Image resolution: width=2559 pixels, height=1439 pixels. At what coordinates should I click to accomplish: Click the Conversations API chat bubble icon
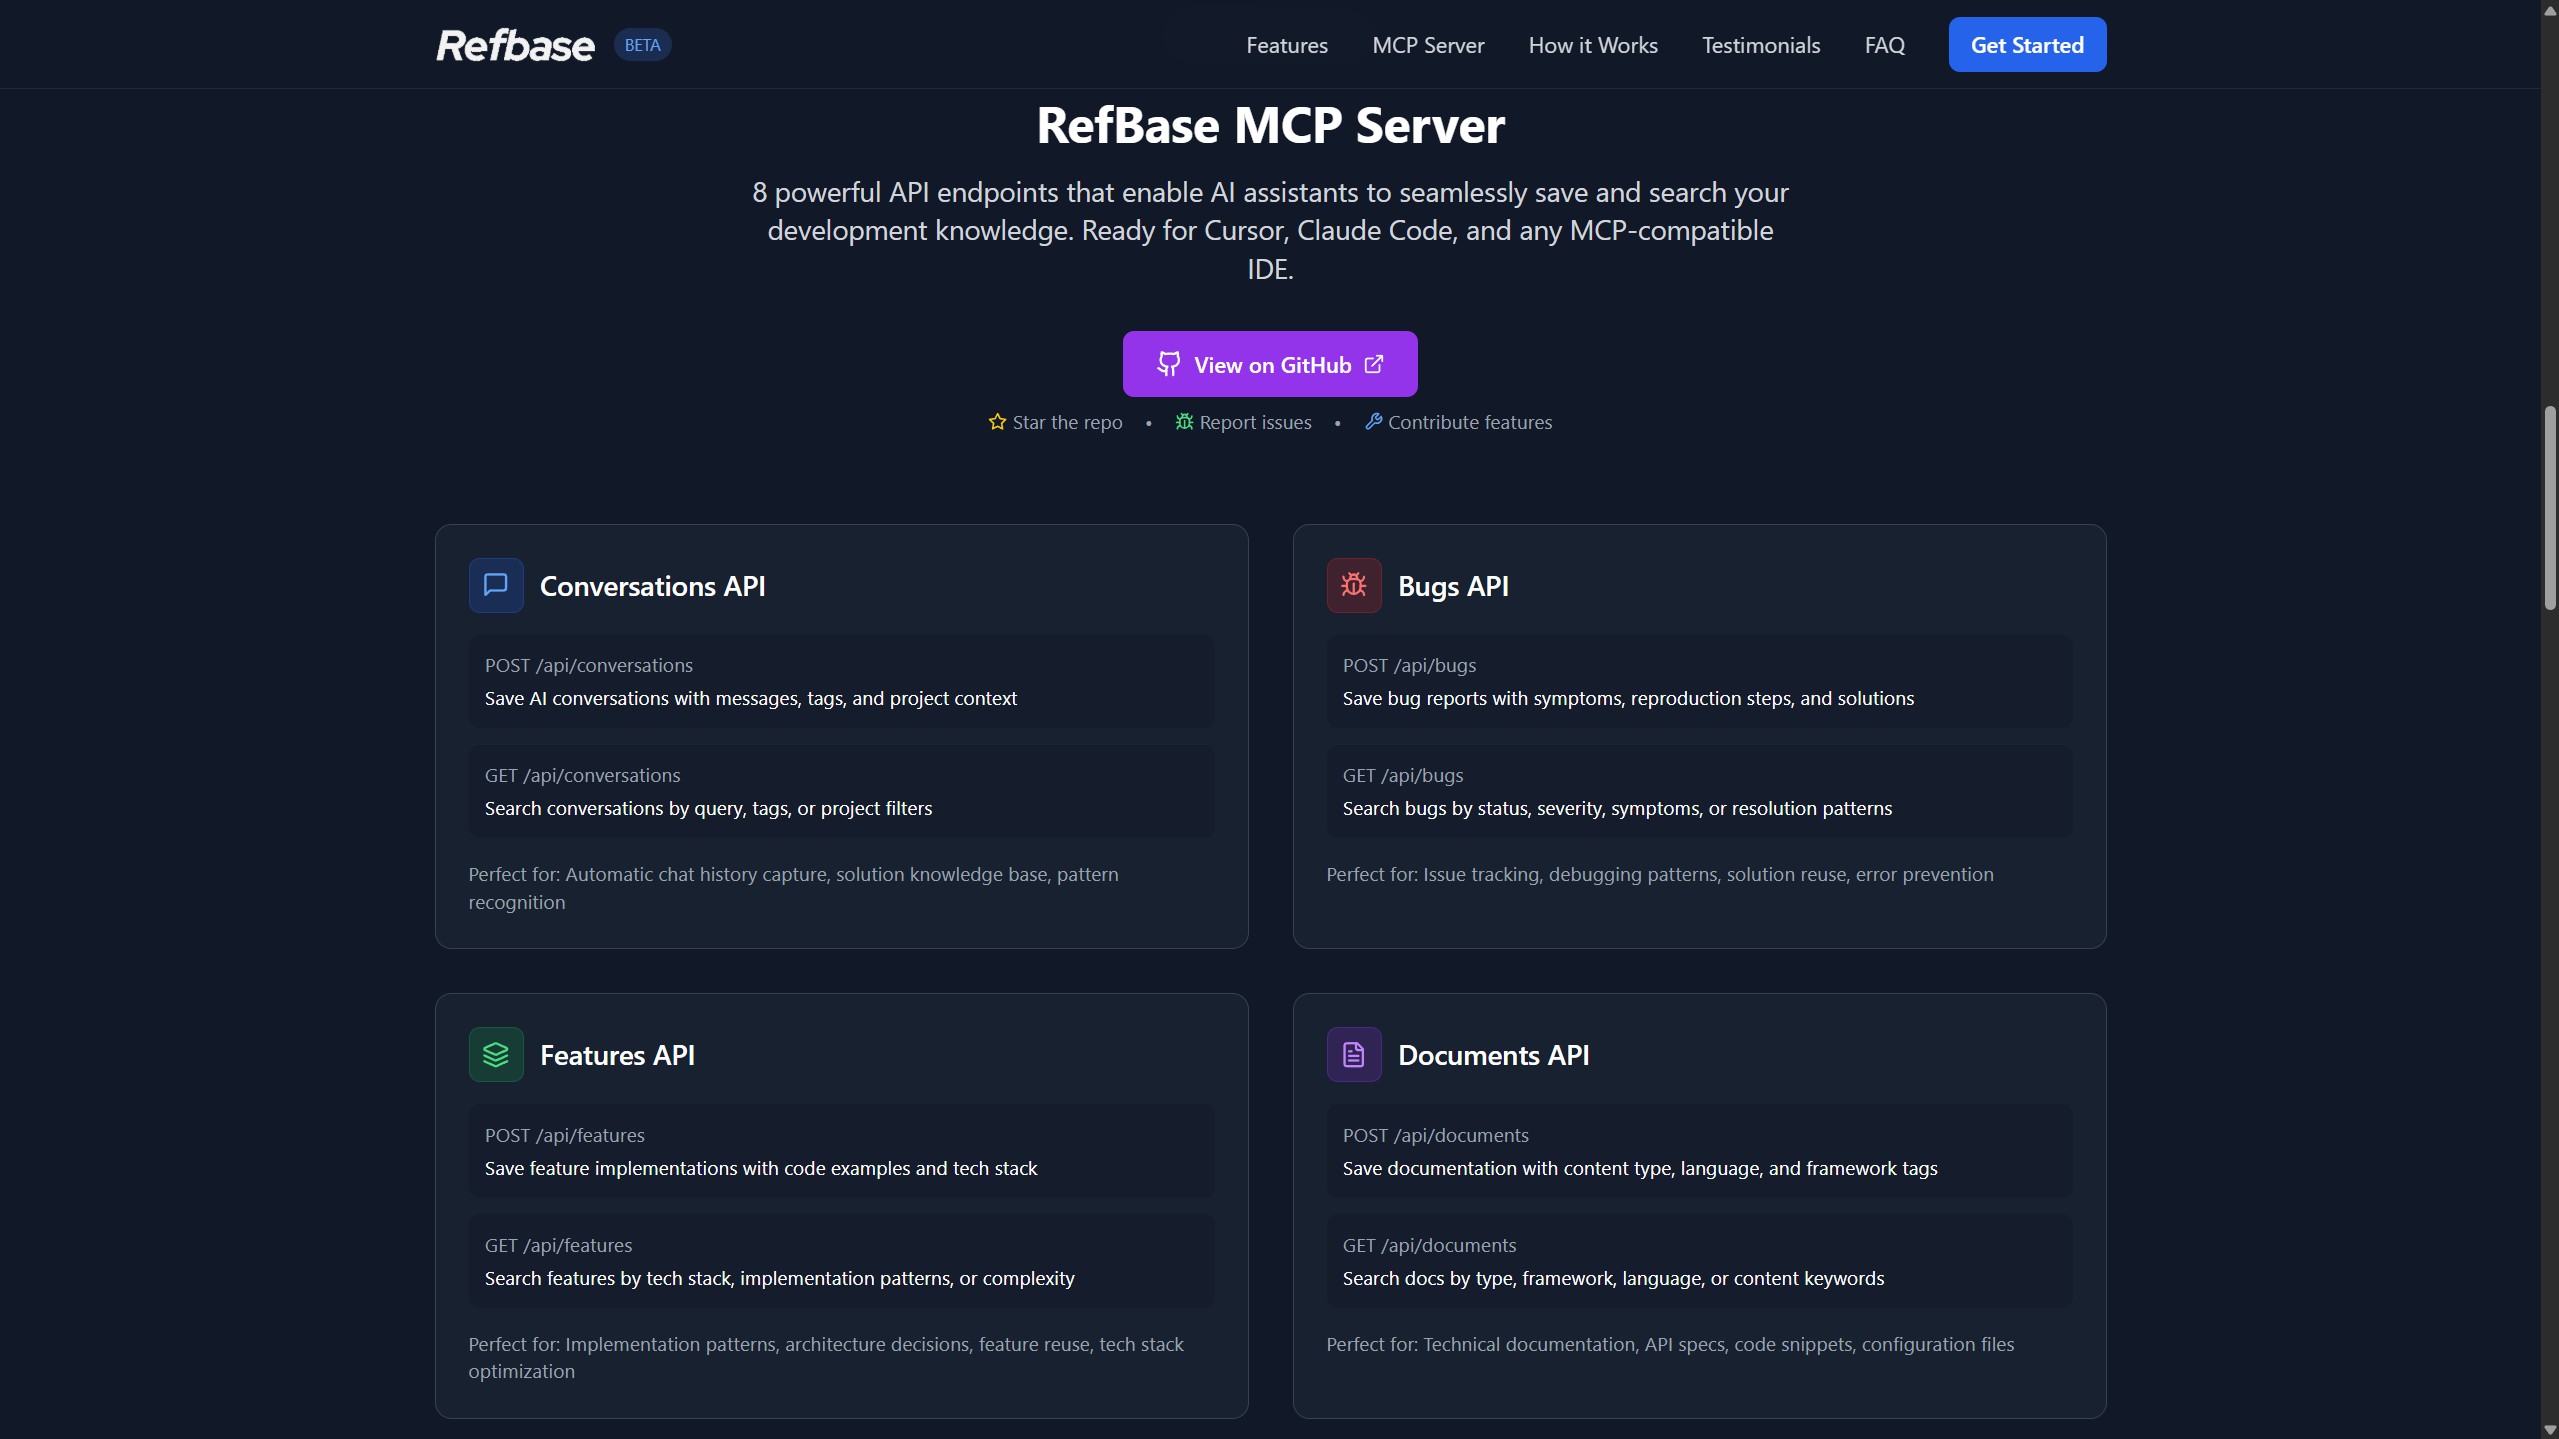496,585
